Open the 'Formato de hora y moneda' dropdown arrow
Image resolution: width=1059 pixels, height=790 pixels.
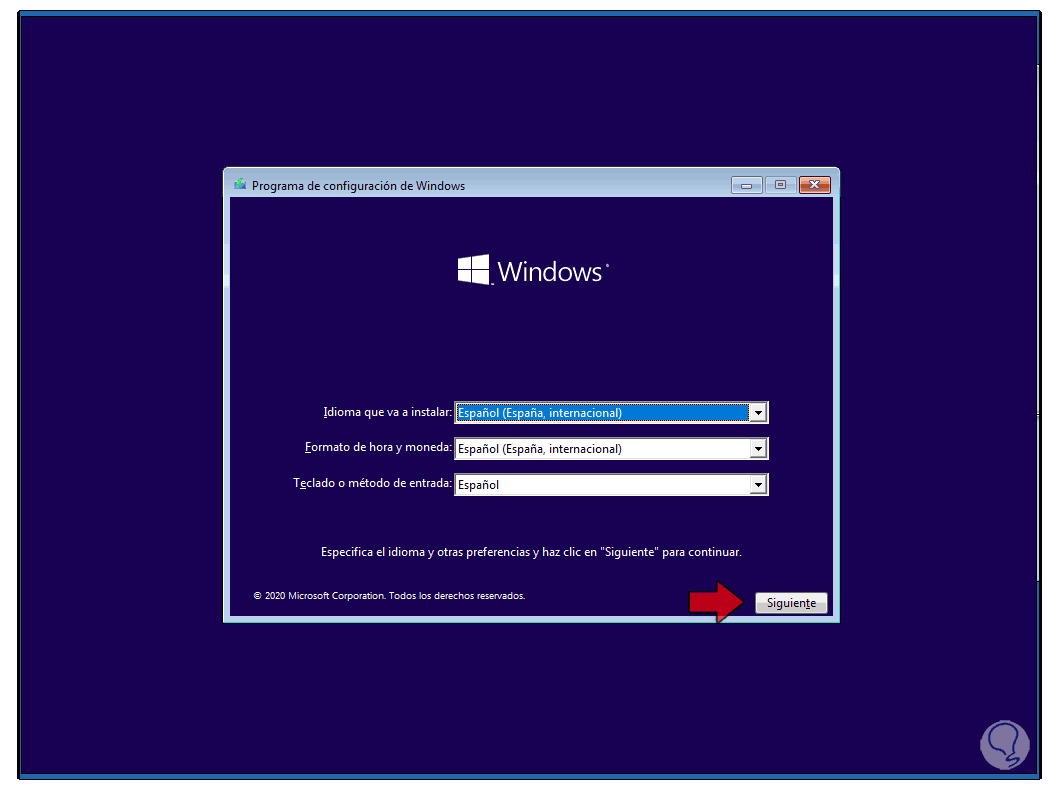coord(758,448)
